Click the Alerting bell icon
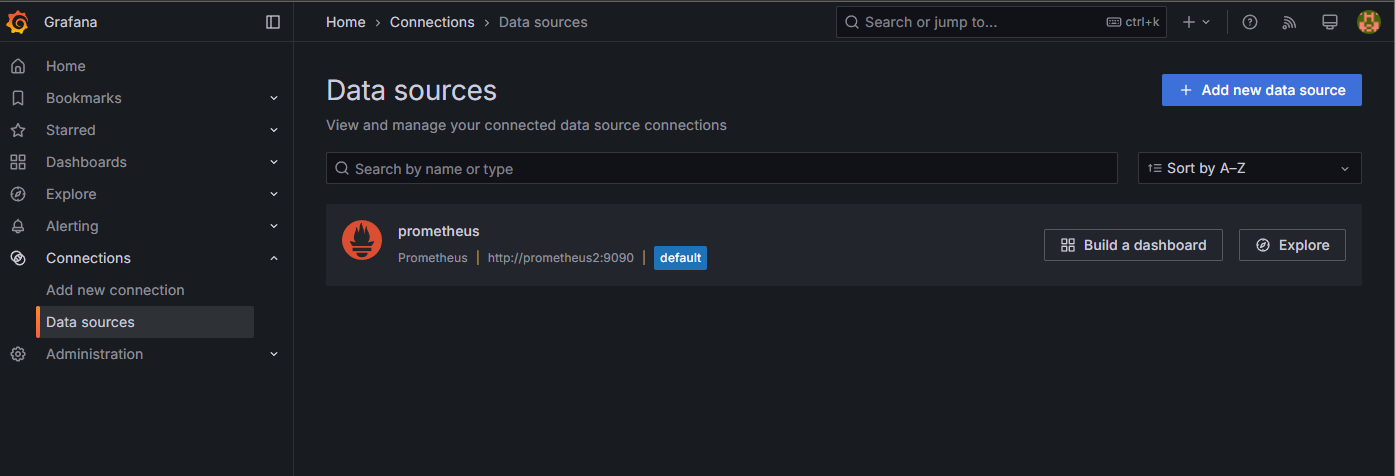The width and height of the screenshot is (1396, 476). [x=18, y=226]
